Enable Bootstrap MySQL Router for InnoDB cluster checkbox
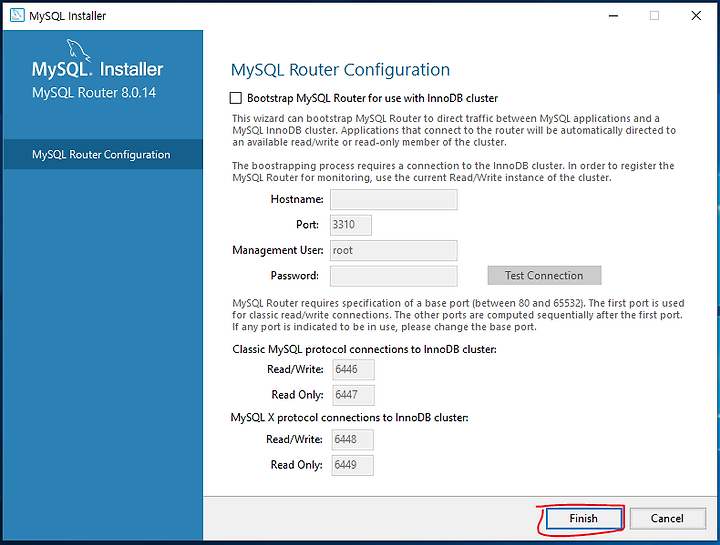Screen dimensions: 720x545 tap(236, 98)
